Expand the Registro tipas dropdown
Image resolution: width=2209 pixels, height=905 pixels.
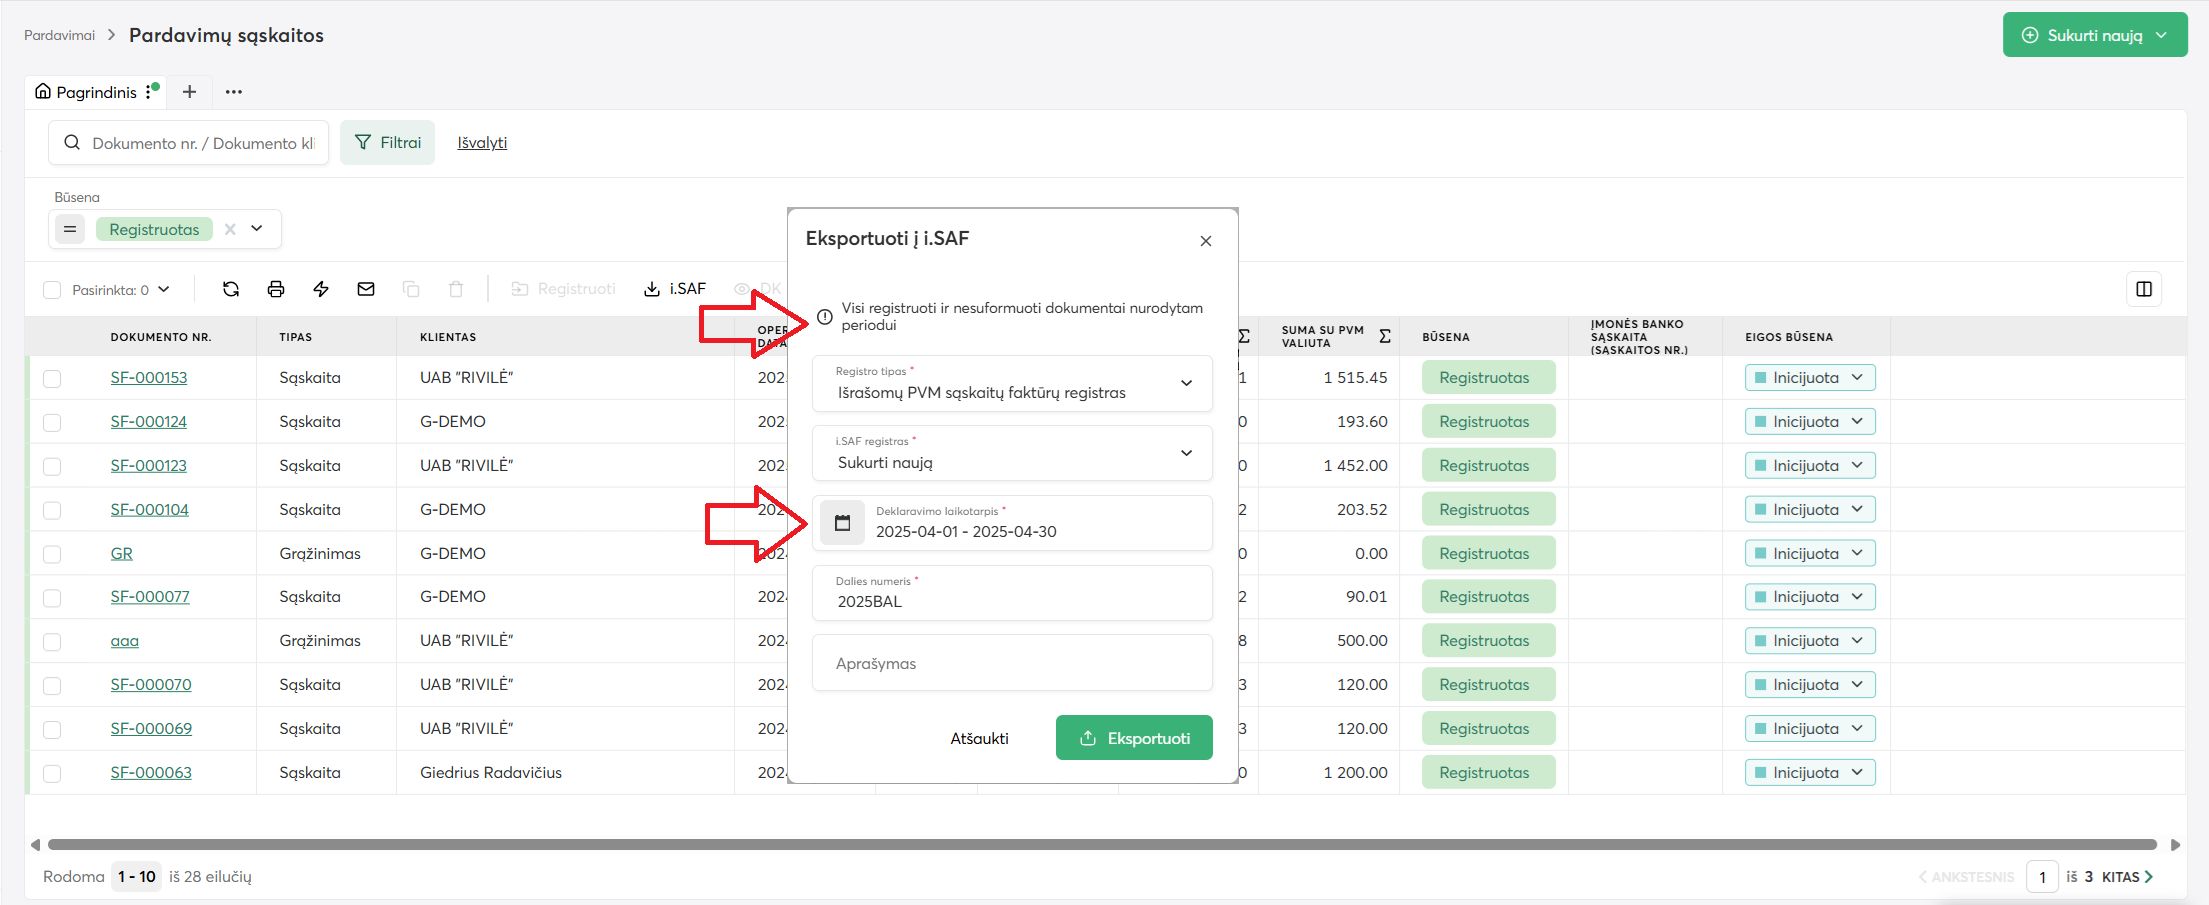pyautogui.click(x=1186, y=383)
